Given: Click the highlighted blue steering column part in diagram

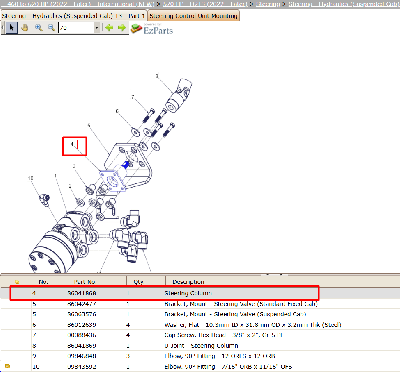Looking at the screenshot, I should click(x=113, y=180).
